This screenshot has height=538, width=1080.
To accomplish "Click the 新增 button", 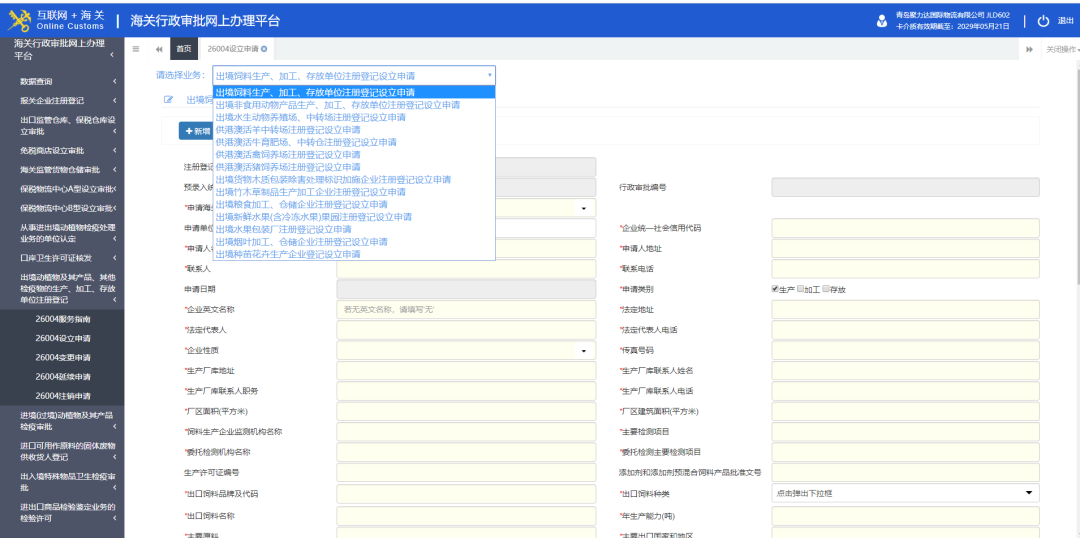I will coord(198,131).
